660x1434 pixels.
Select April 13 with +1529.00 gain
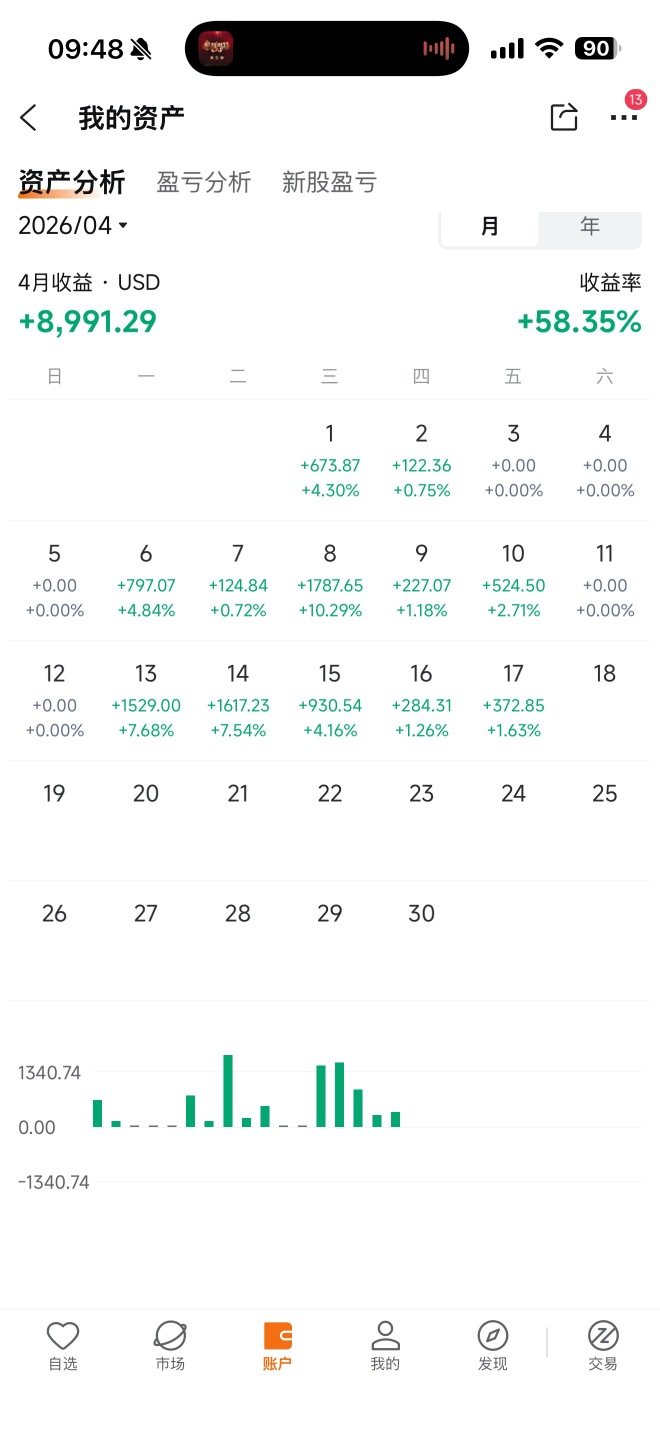(x=146, y=701)
